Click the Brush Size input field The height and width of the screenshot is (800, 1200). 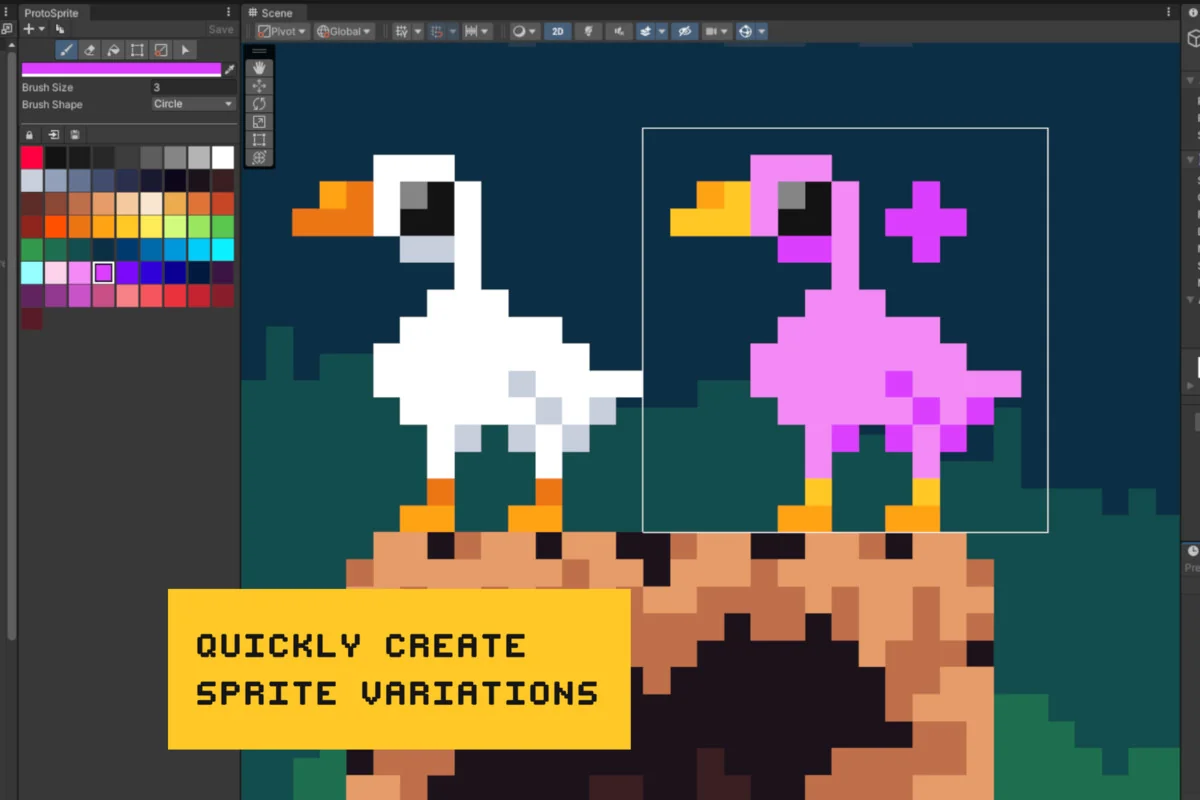tap(193, 88)
